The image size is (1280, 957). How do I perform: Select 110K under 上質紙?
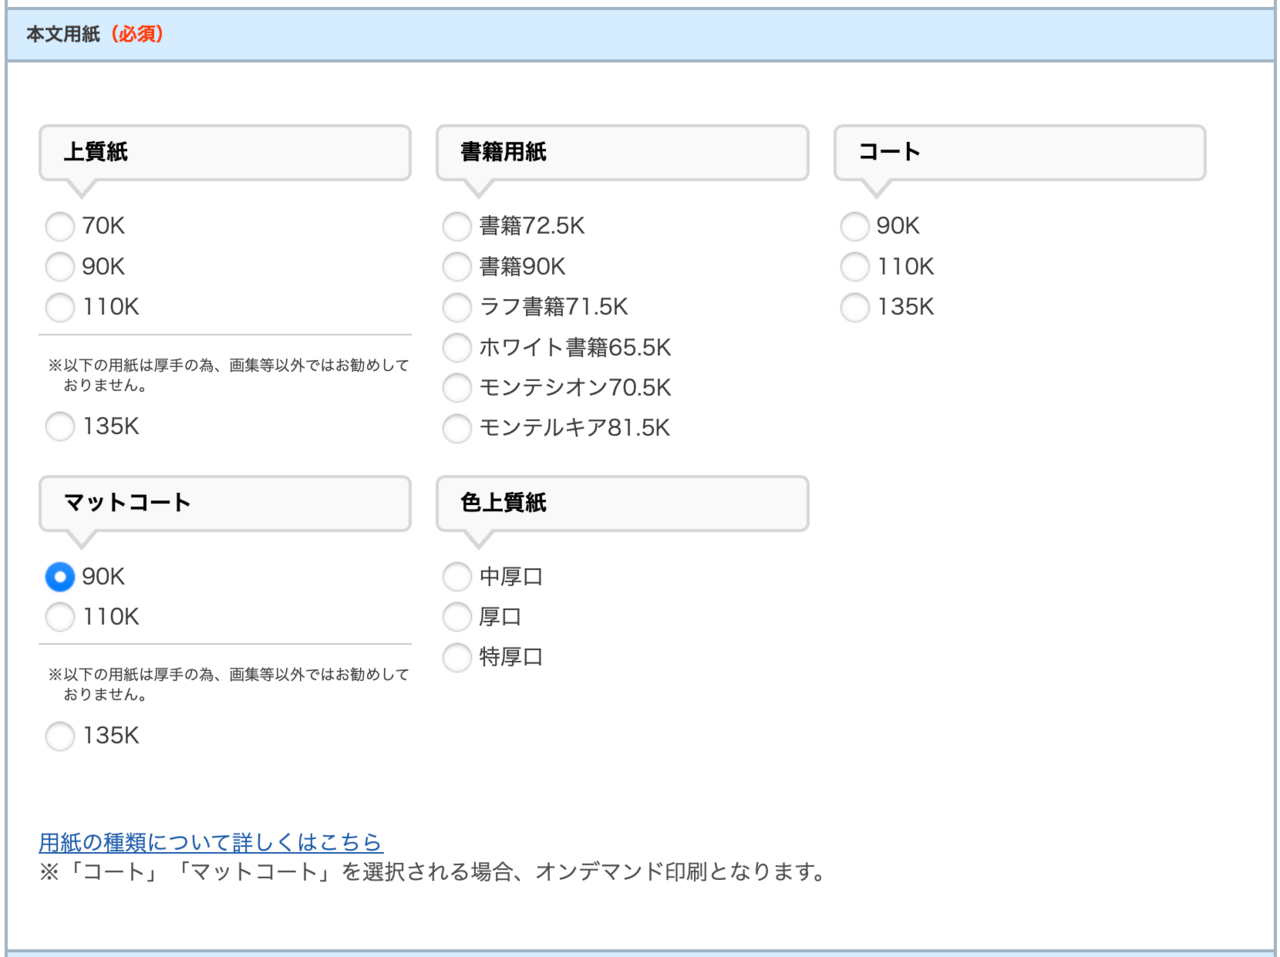point(59,308)
